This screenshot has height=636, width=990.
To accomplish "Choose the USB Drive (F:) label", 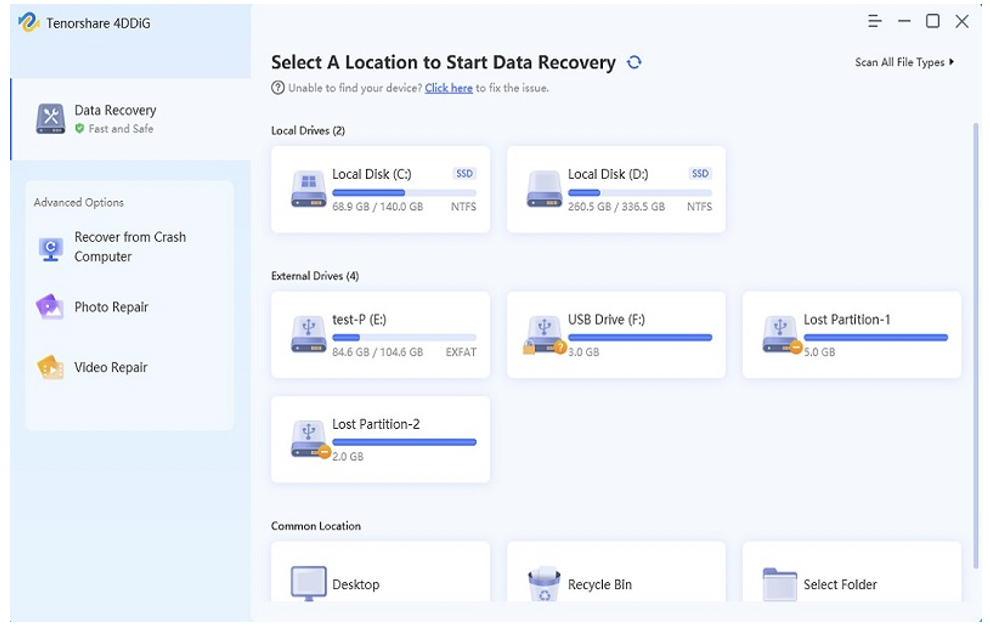I will (x=606, y=319).
